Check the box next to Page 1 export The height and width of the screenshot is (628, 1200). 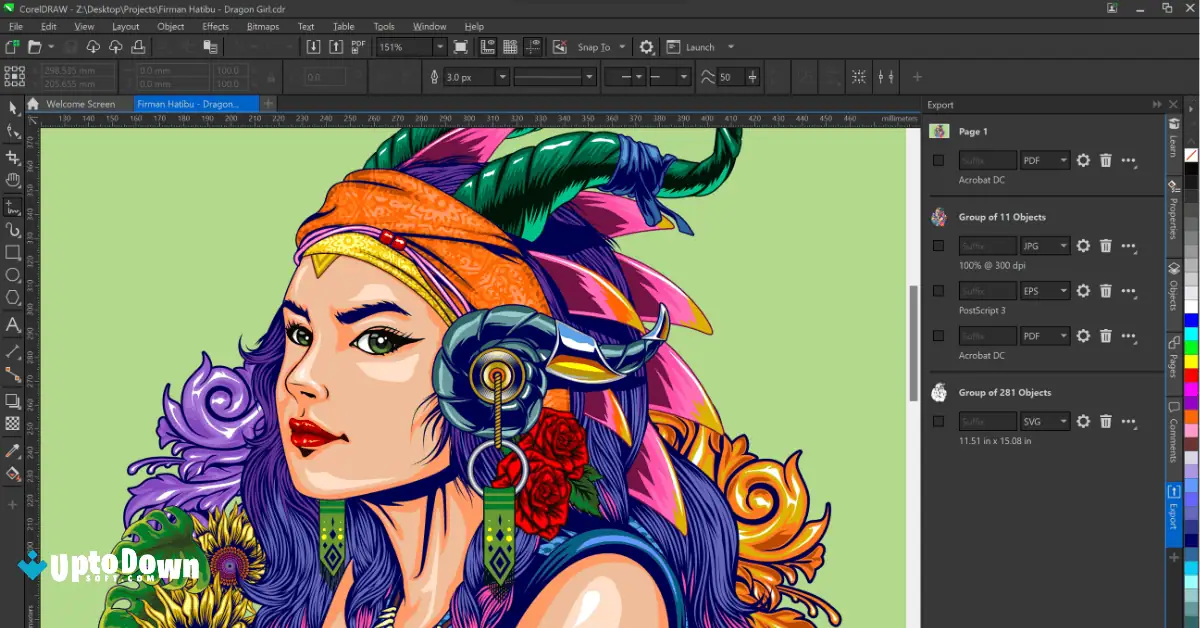938,160
